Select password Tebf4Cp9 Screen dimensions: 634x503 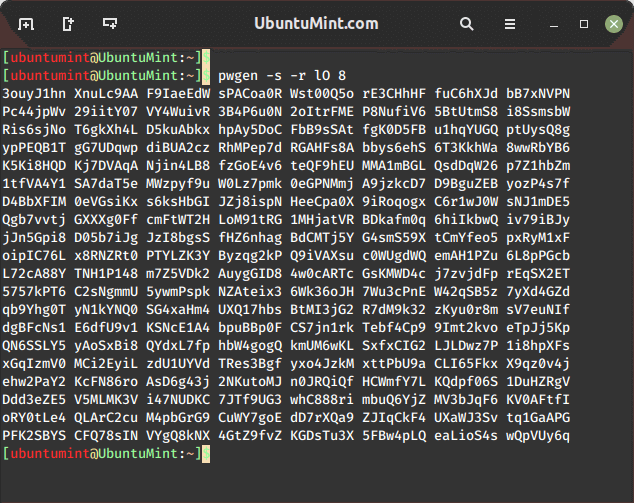tap(394, 328)
